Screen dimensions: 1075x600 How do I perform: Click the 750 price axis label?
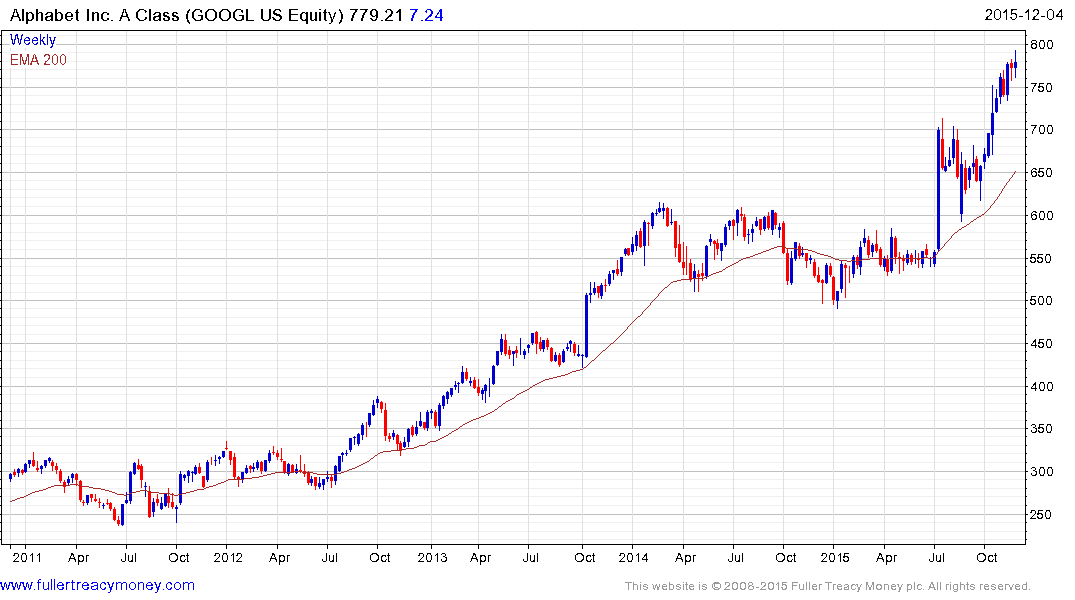[x=1041, y=88]
